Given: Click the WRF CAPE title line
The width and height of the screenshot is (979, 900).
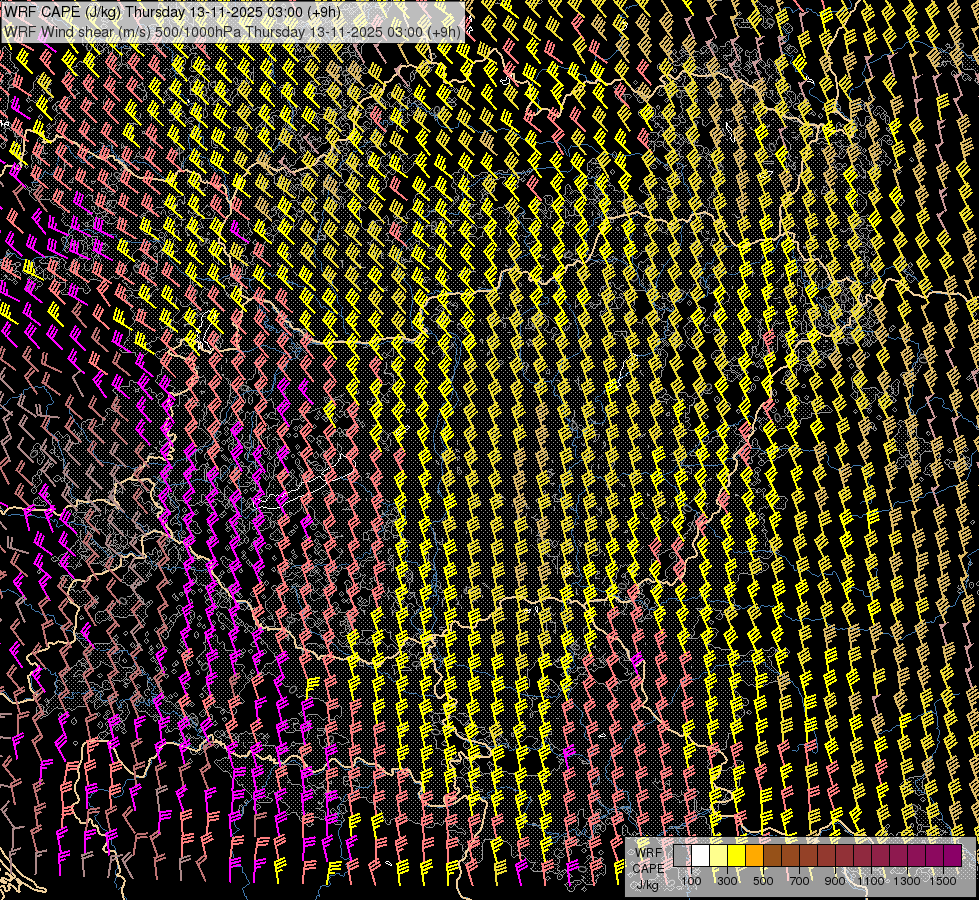Looking at the screenshot, I should [x=172, y=13].
